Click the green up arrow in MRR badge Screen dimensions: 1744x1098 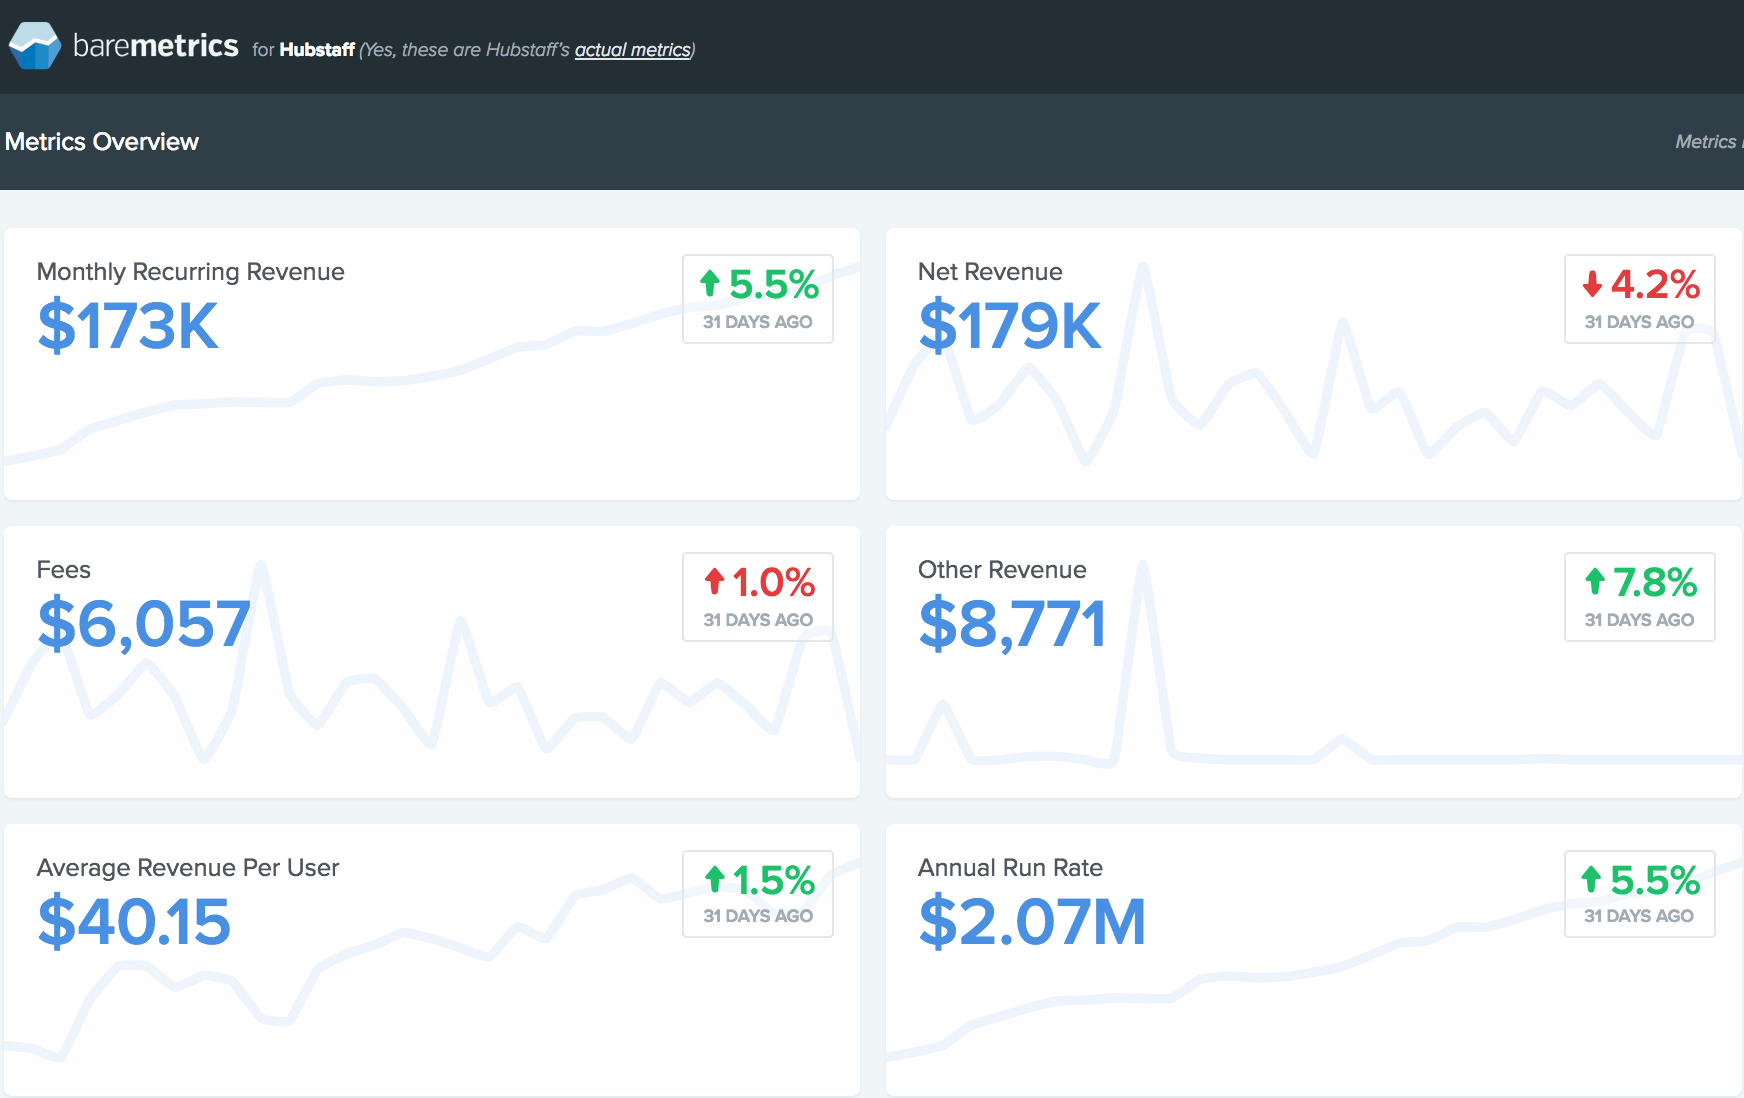(x=710, y=284)
